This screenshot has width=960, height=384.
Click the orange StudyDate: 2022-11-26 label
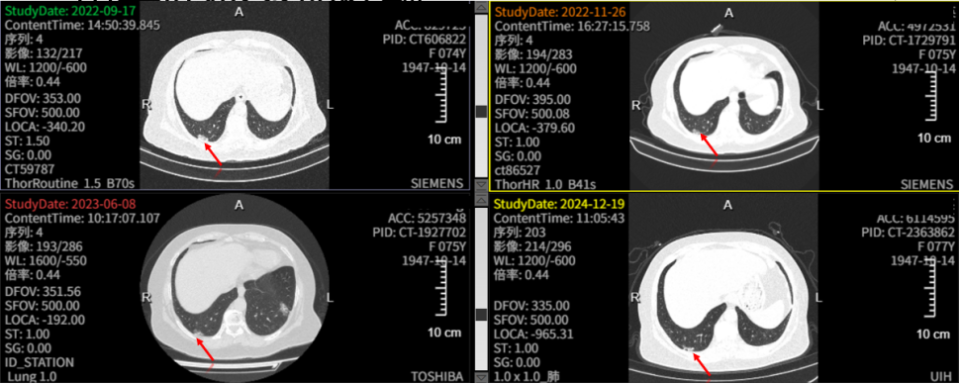pos(560,12)
